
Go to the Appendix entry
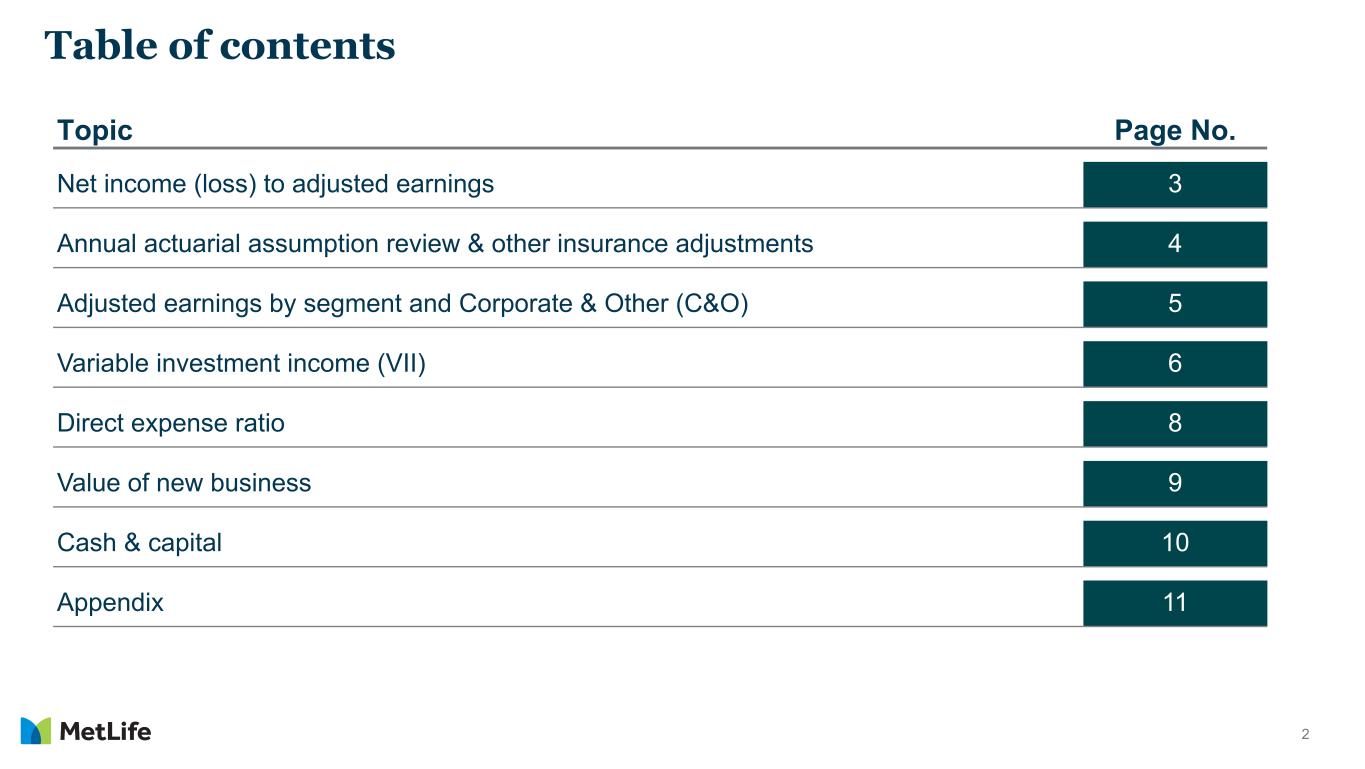coord(110,604)
